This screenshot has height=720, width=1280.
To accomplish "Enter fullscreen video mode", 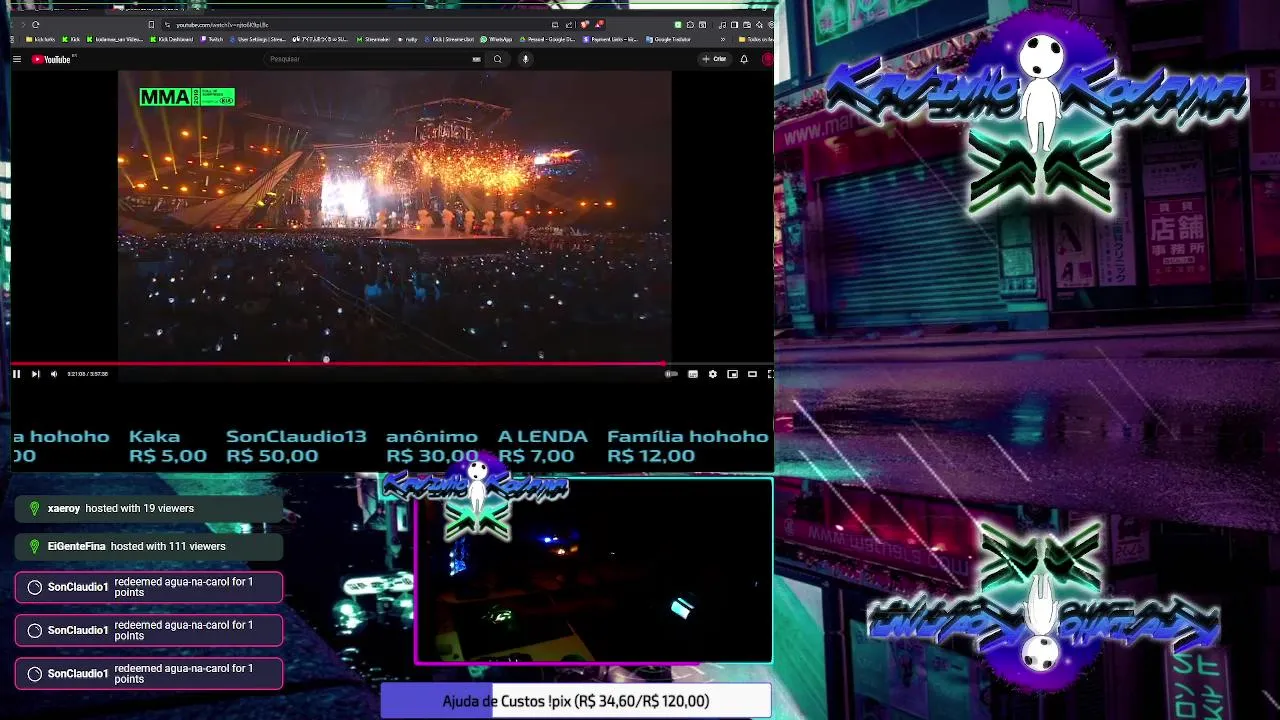I will (x=770, y=374).
